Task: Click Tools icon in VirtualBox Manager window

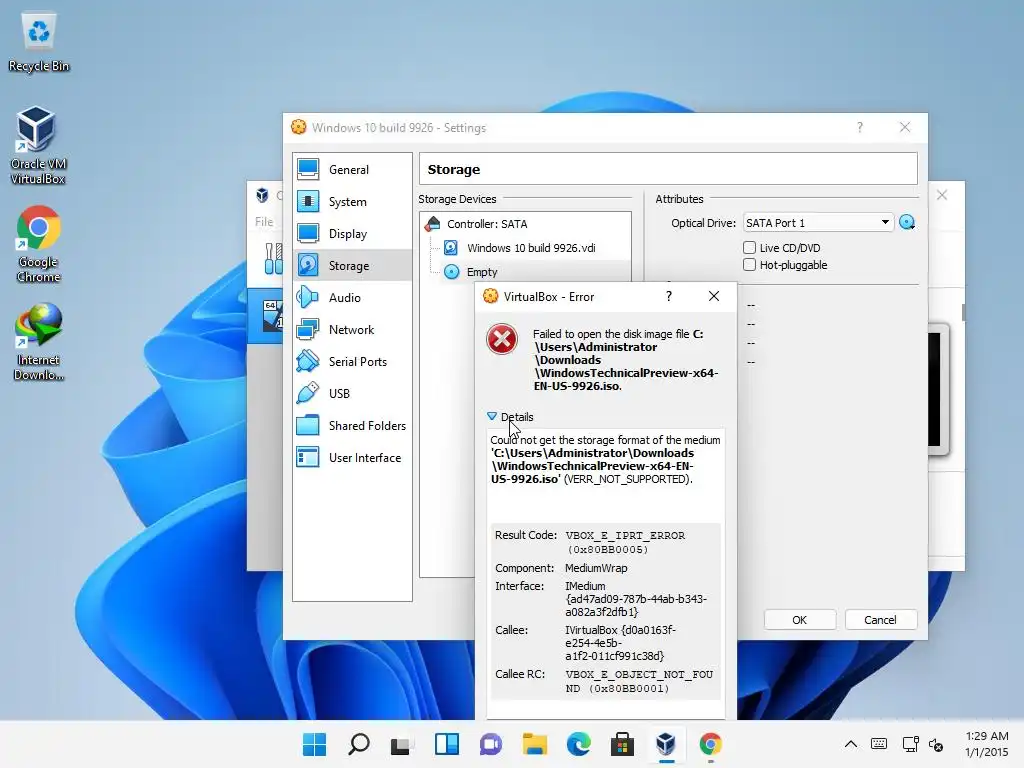Action: [273, 259]
